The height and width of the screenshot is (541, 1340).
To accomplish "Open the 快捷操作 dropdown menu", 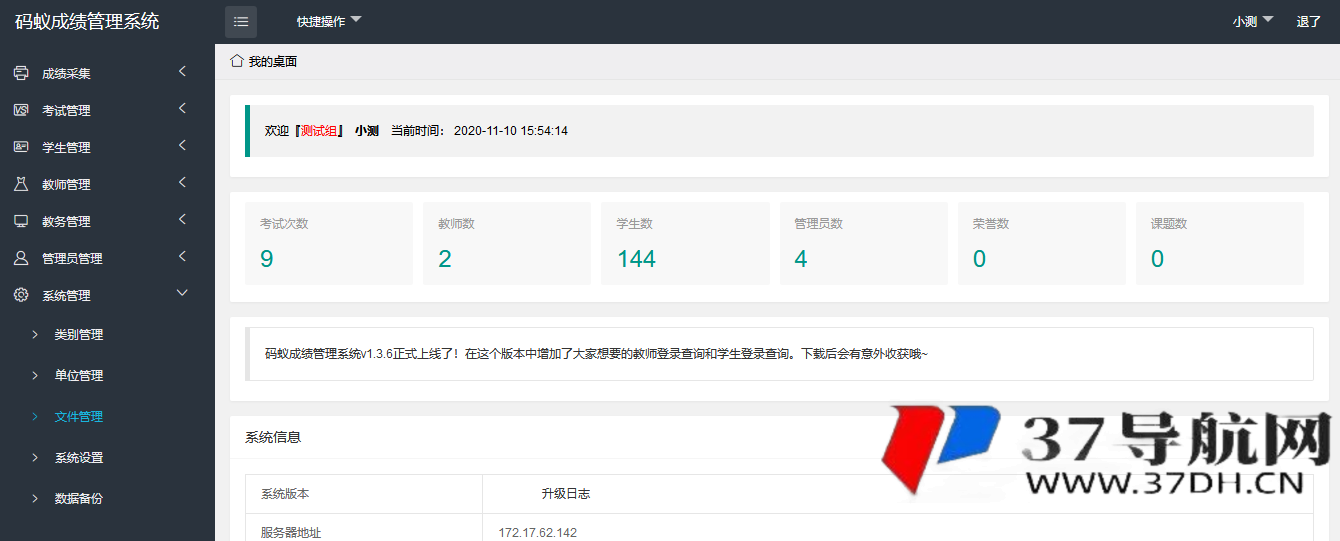I will click(329, 22).
